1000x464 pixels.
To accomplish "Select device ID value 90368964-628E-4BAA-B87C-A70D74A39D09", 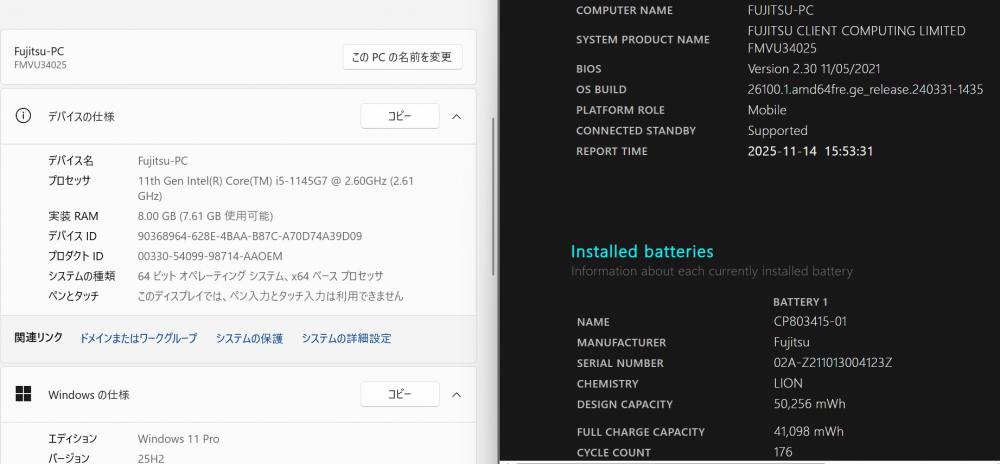I will (250, 236).
